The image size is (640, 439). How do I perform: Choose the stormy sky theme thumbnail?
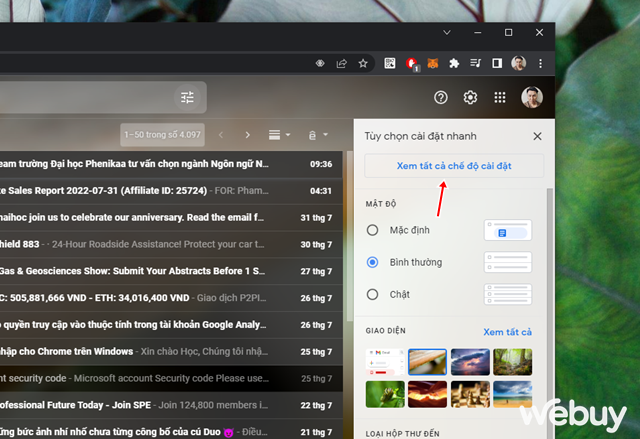470,362
